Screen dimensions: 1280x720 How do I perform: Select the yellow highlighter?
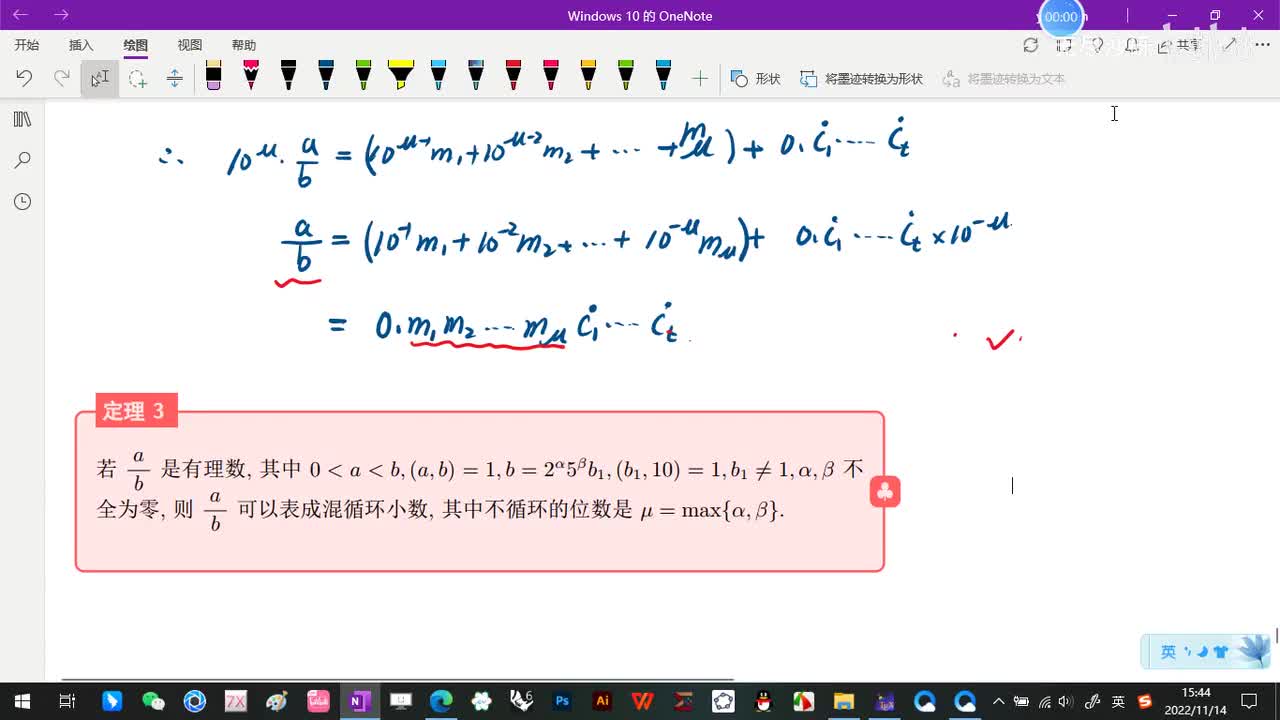(400, 76)
